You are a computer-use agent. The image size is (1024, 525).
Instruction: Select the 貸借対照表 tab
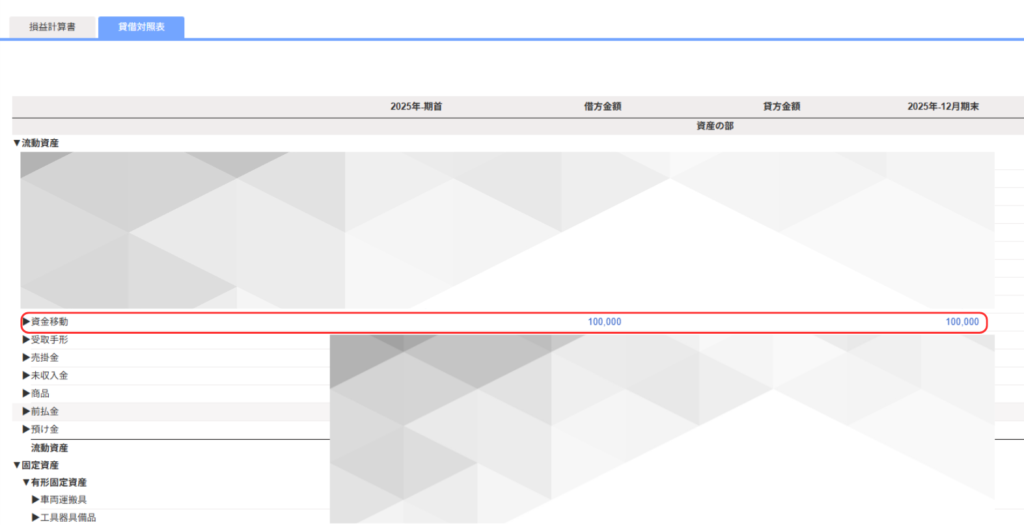coord(141,27)
